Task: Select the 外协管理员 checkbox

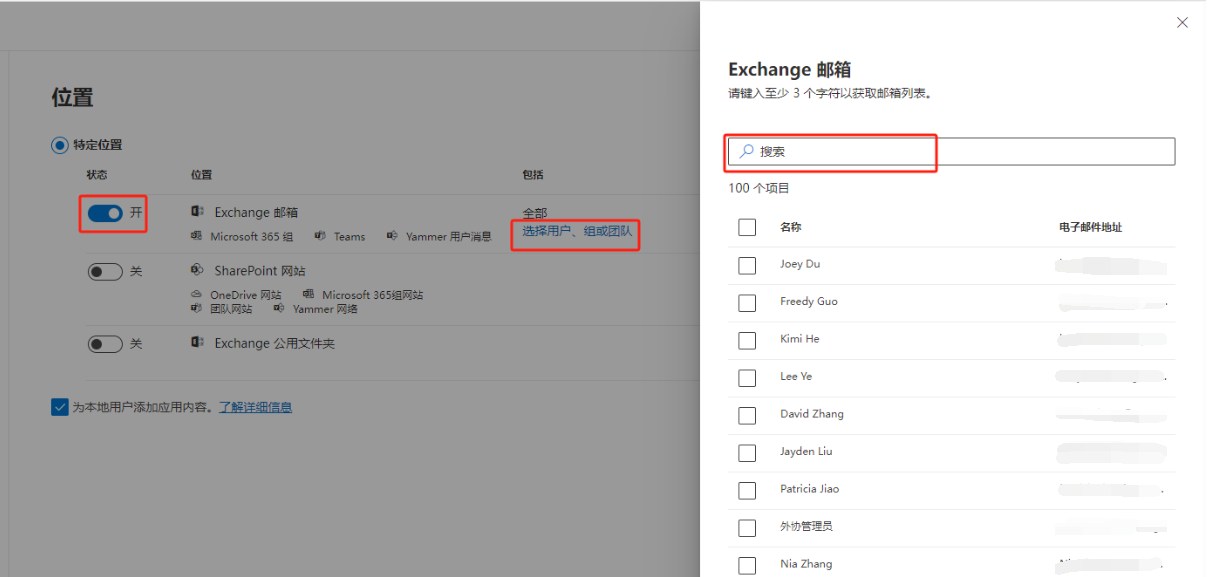Action: pyautogui.click(x=747, y=527)
